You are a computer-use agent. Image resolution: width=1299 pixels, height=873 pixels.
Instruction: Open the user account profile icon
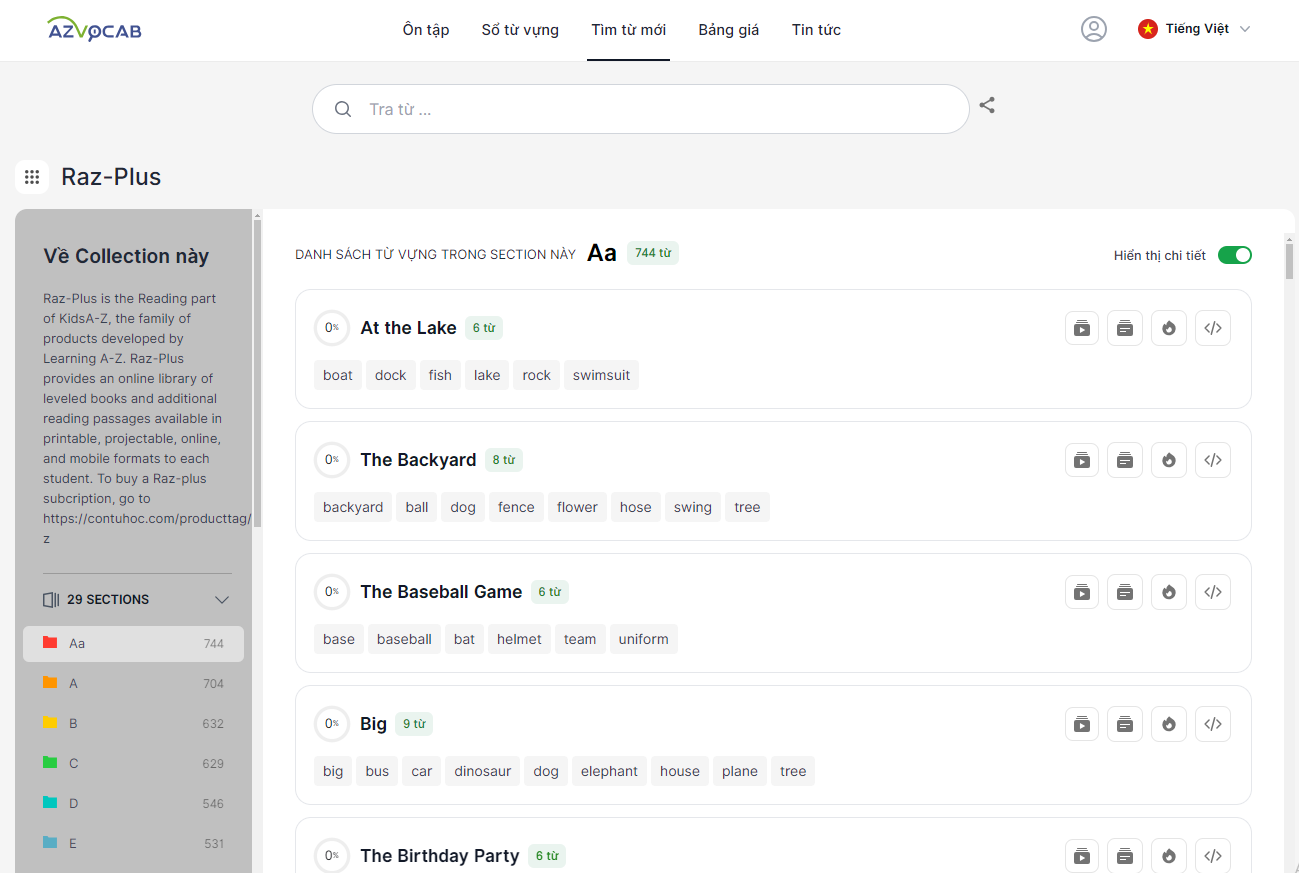[x=1094, y=29]
